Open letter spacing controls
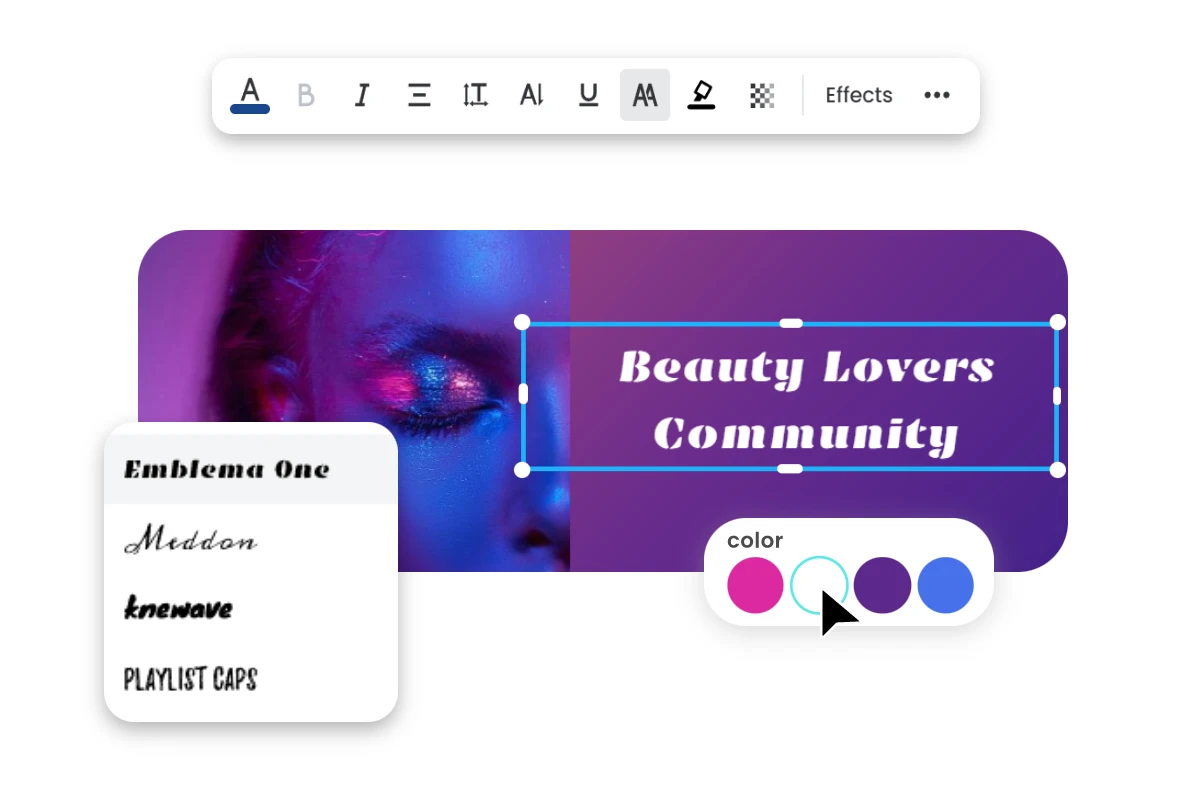 531,95
